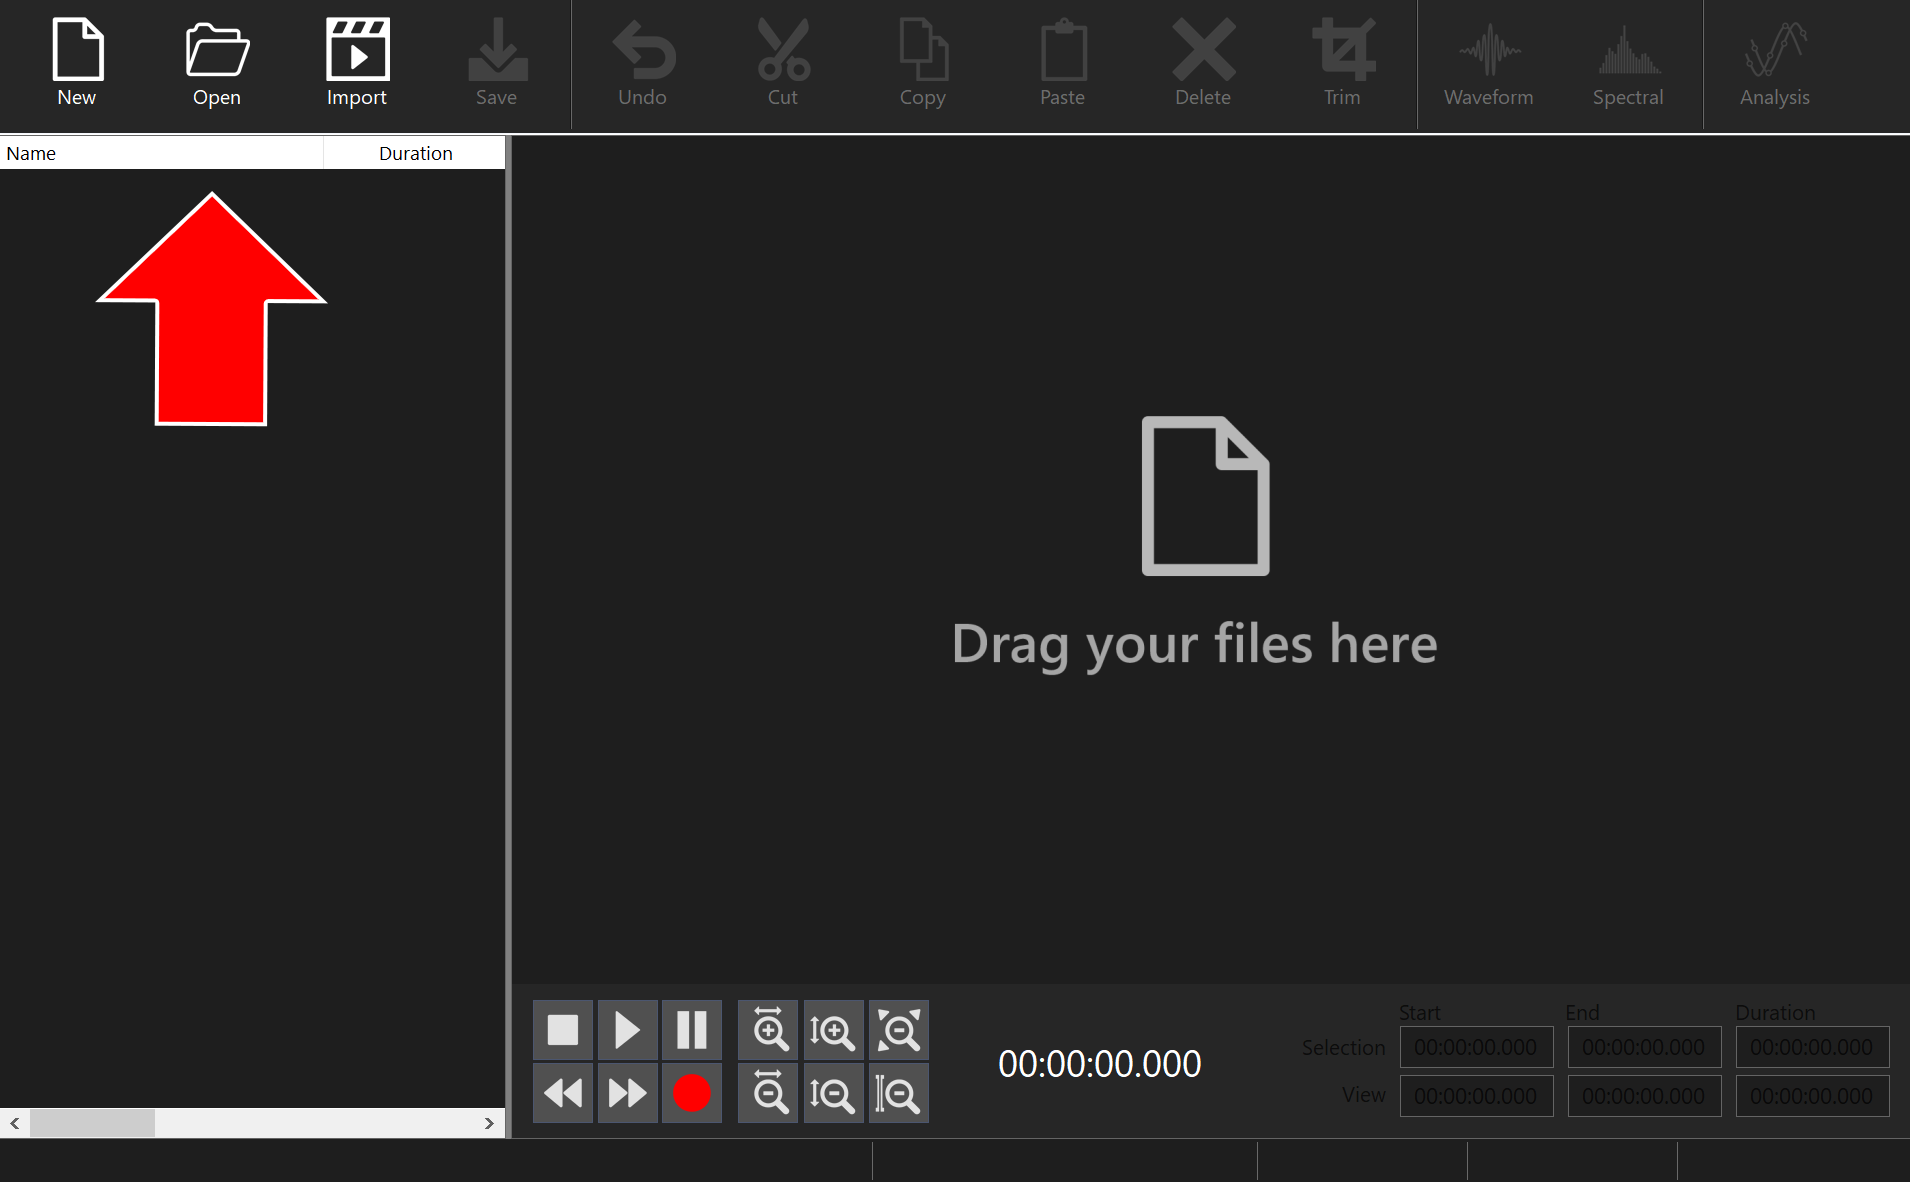Click the file list scrollbar left arrow
1910x1182 pixels.
15,1123
